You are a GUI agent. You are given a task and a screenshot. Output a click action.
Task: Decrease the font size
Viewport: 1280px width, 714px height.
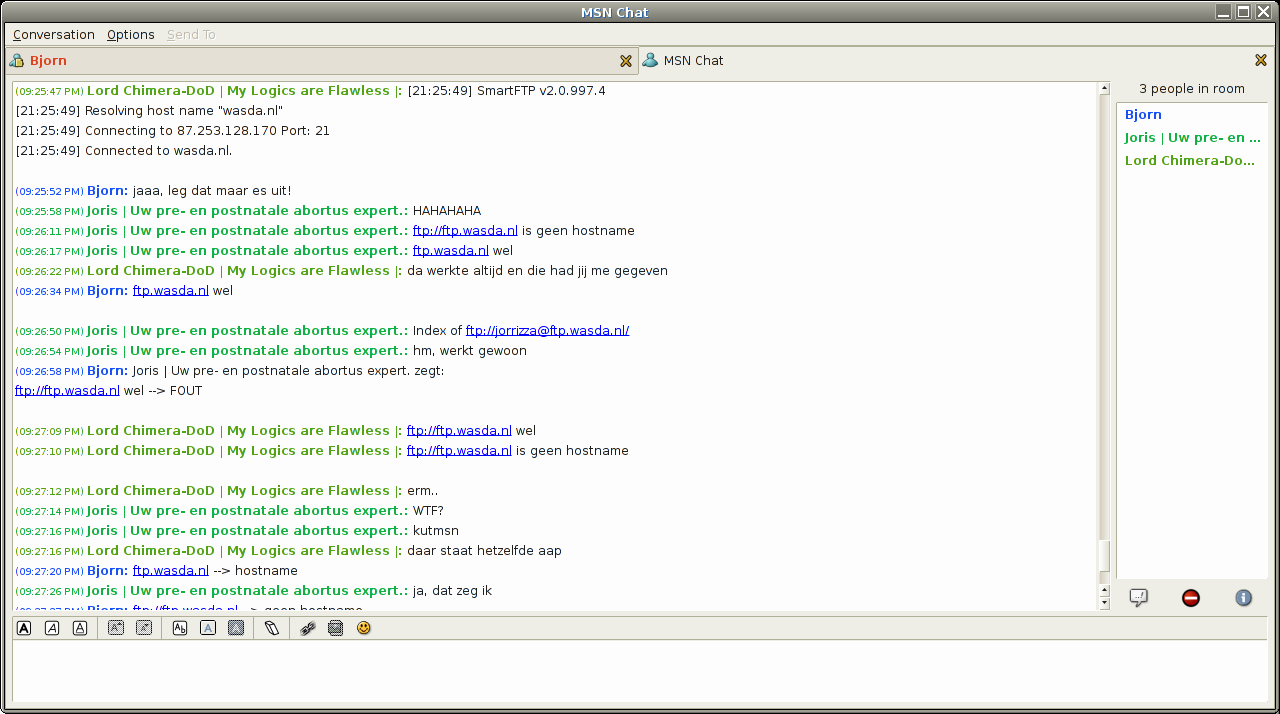pyautogui.click(x=144, y=628)
